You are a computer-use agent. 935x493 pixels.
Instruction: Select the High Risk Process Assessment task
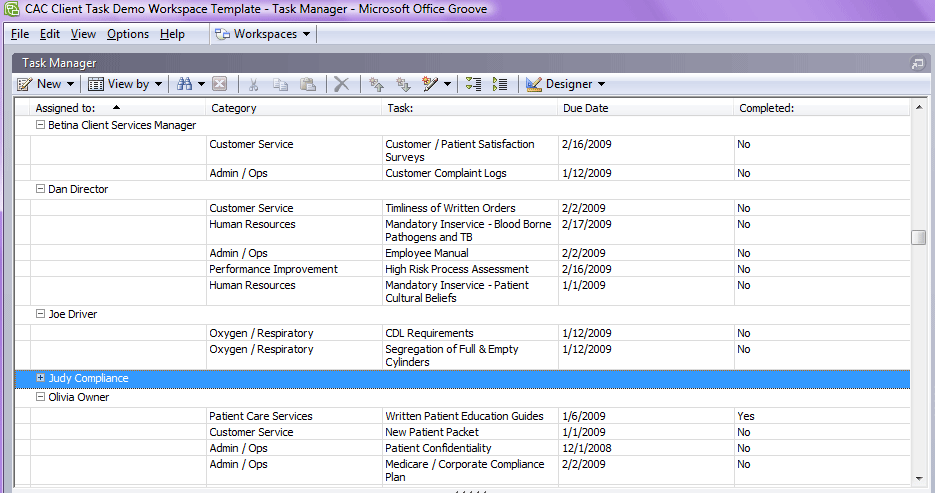click(x=457, y=269)
